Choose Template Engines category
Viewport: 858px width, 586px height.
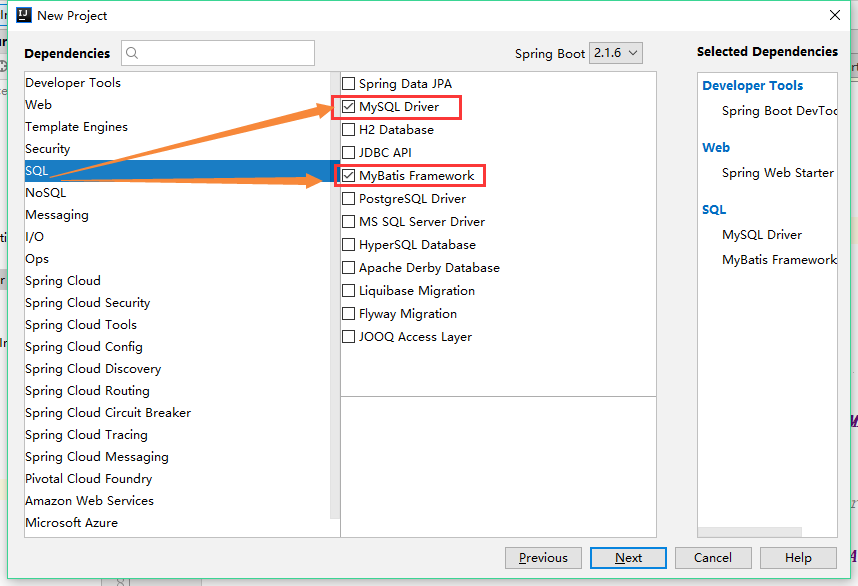pyautogui.click(x=177, y=126)
